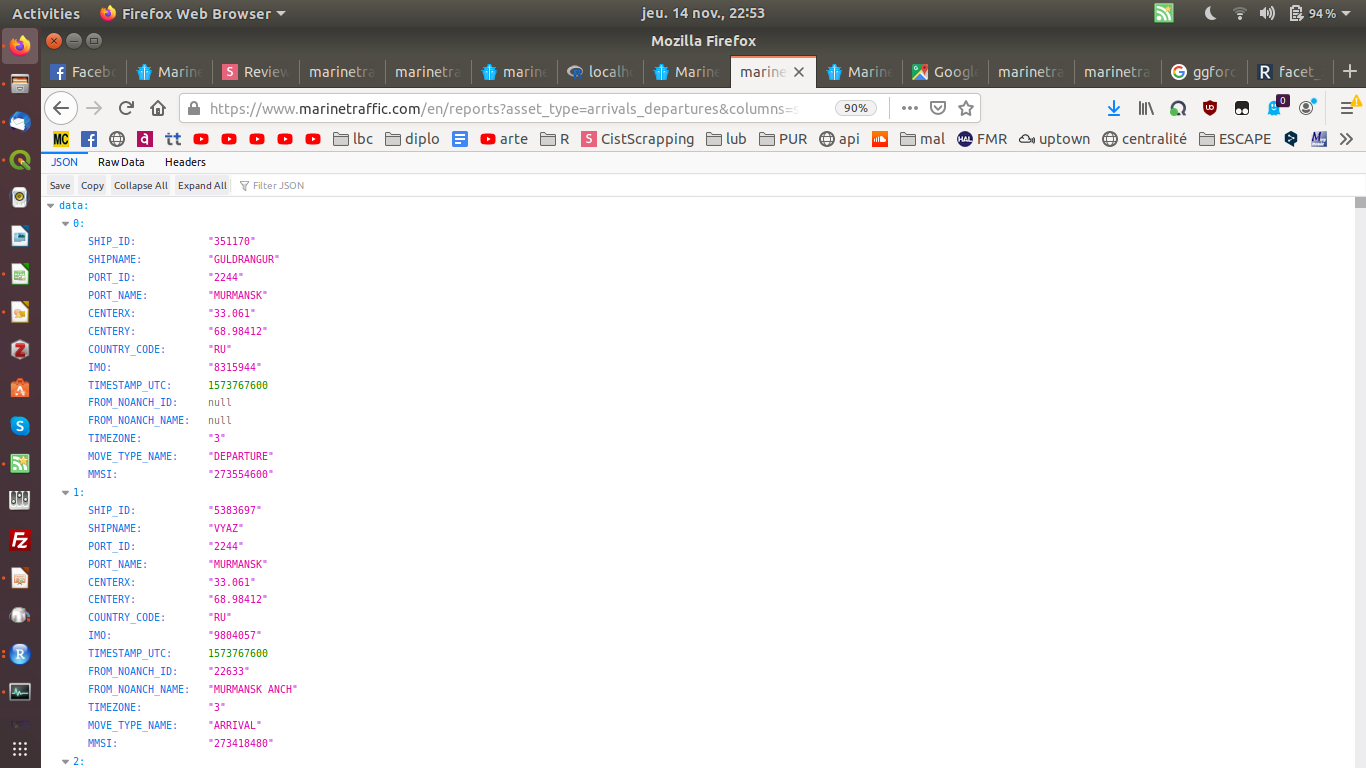Open Firefox Web Browser app menu

click(x=193, y=13)
